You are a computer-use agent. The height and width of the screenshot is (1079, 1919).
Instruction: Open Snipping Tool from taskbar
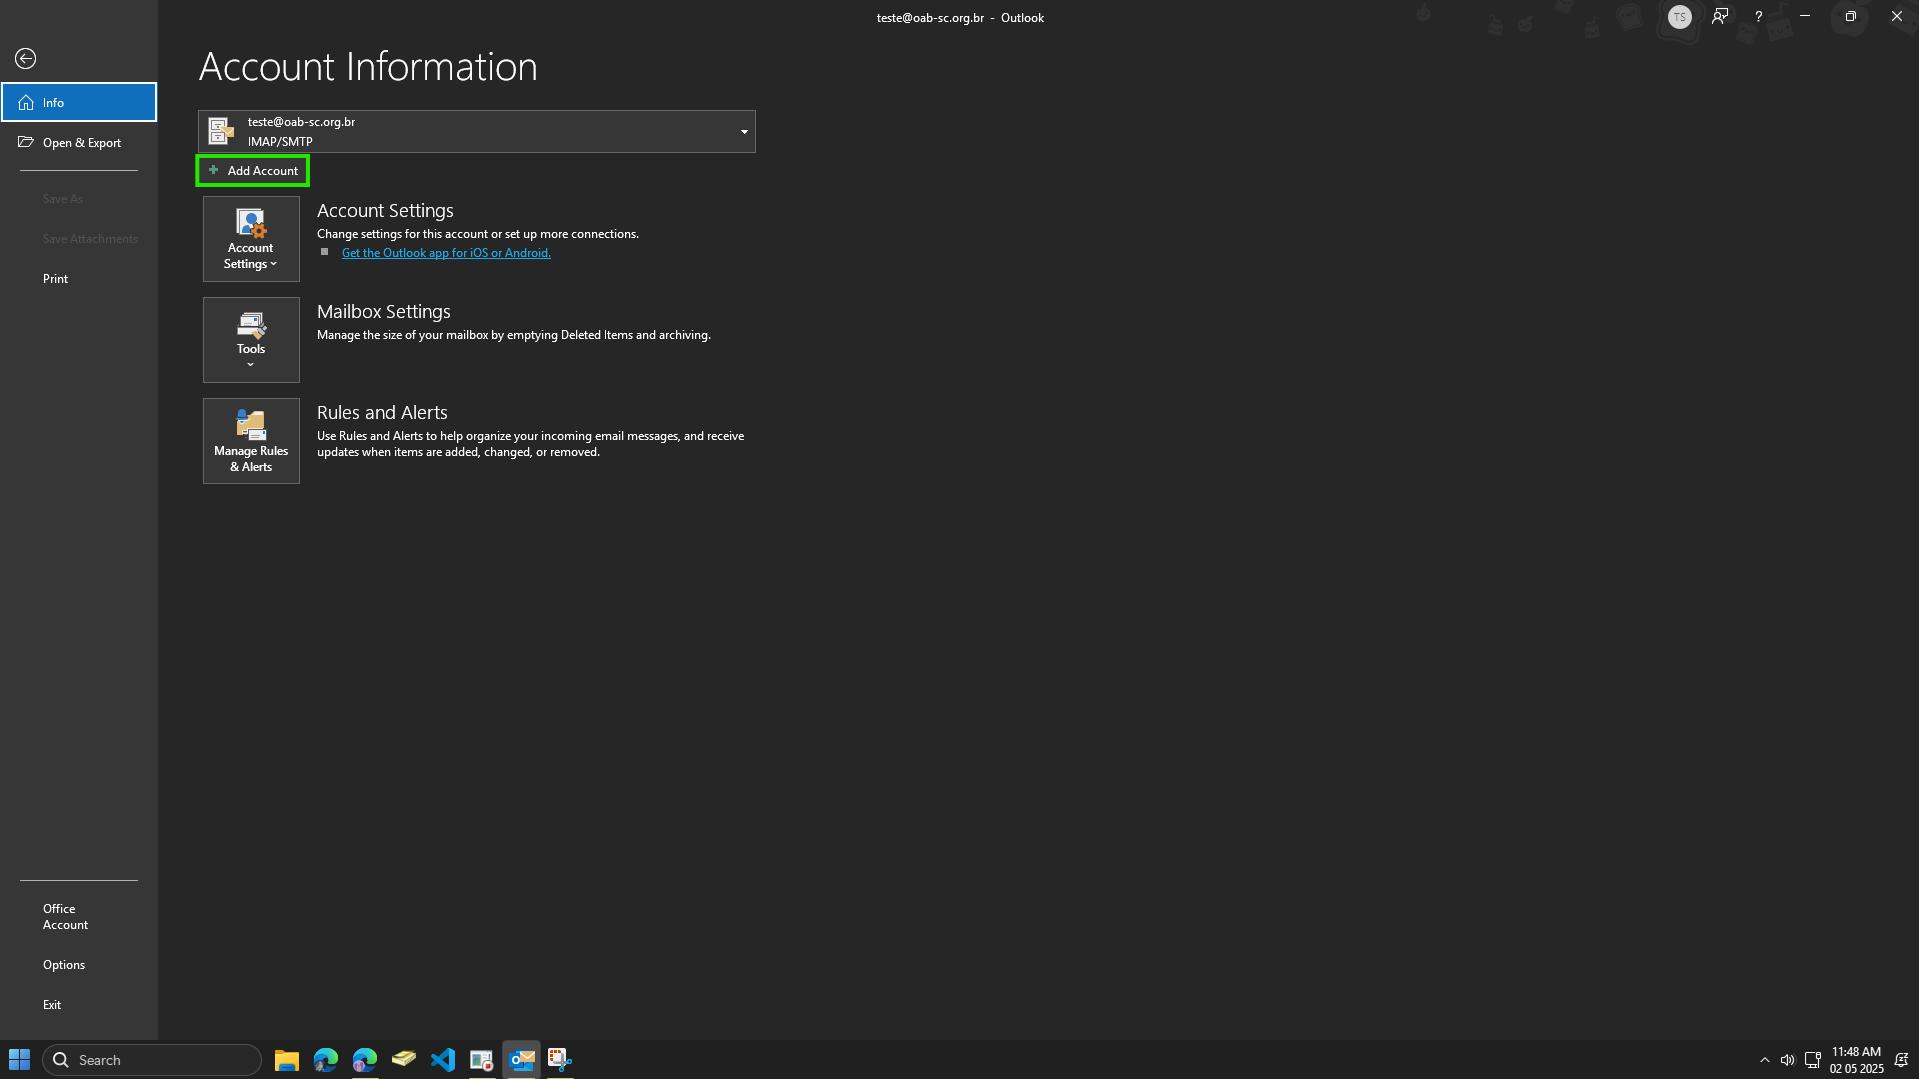(x=560, y=1060)
